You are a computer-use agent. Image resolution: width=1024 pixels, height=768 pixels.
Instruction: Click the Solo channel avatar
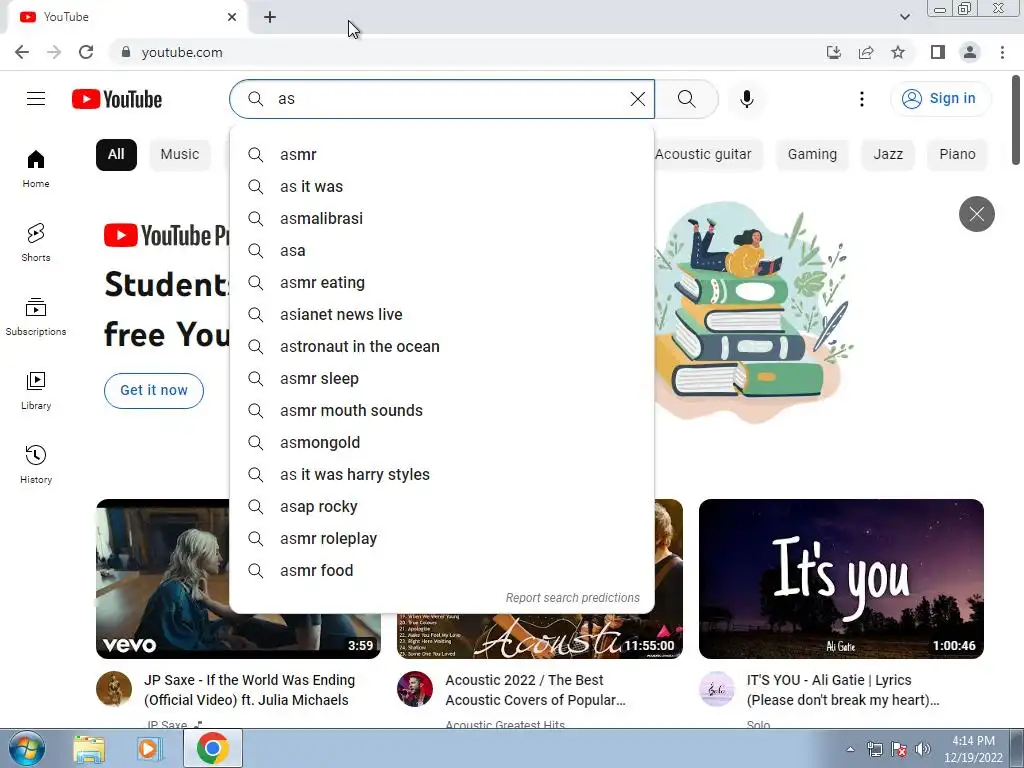[x=717, y=689]
